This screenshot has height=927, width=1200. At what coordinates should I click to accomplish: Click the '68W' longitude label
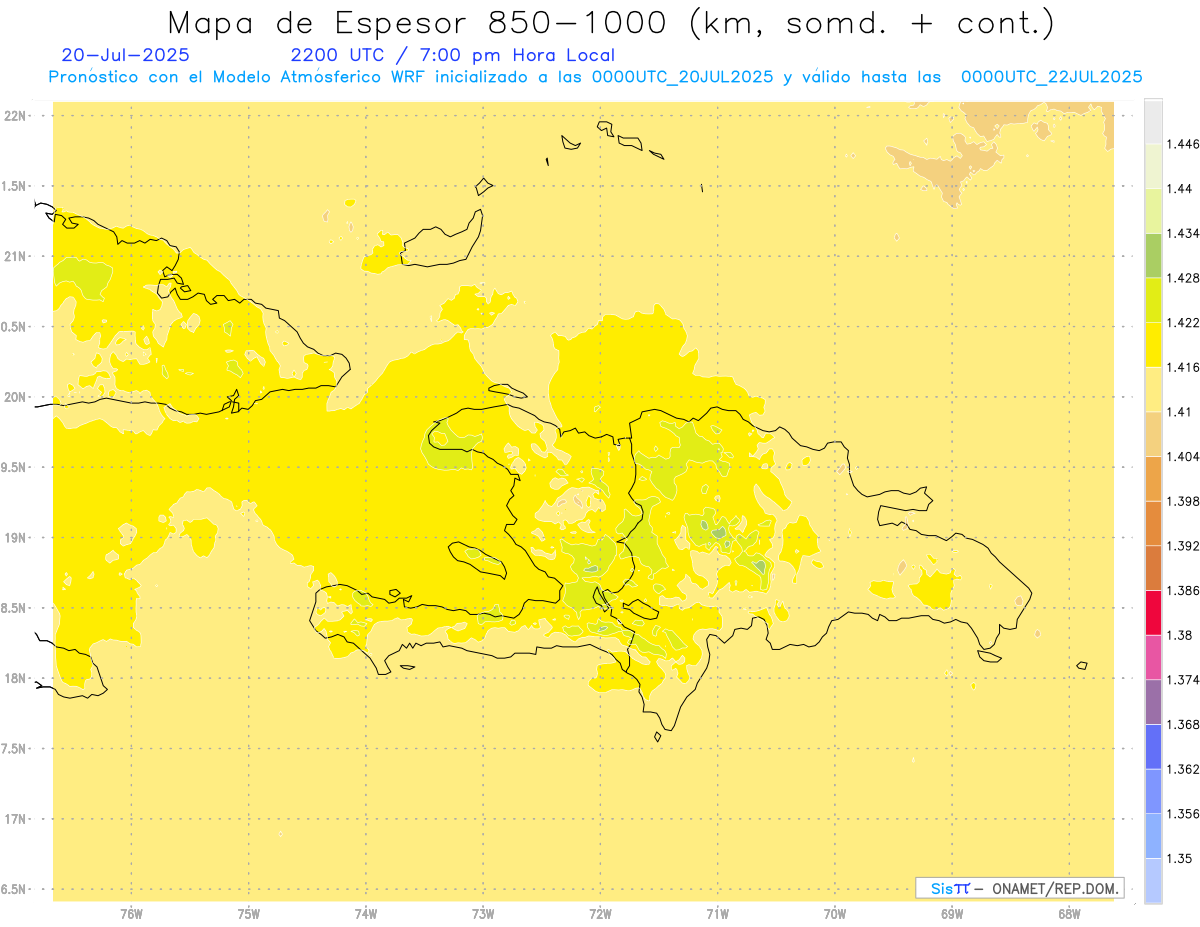1069,913
